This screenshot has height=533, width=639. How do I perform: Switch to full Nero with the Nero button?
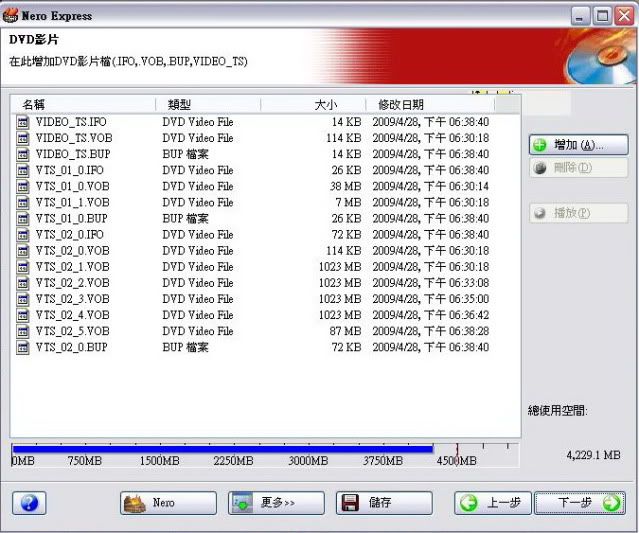[x=168, y=503]
